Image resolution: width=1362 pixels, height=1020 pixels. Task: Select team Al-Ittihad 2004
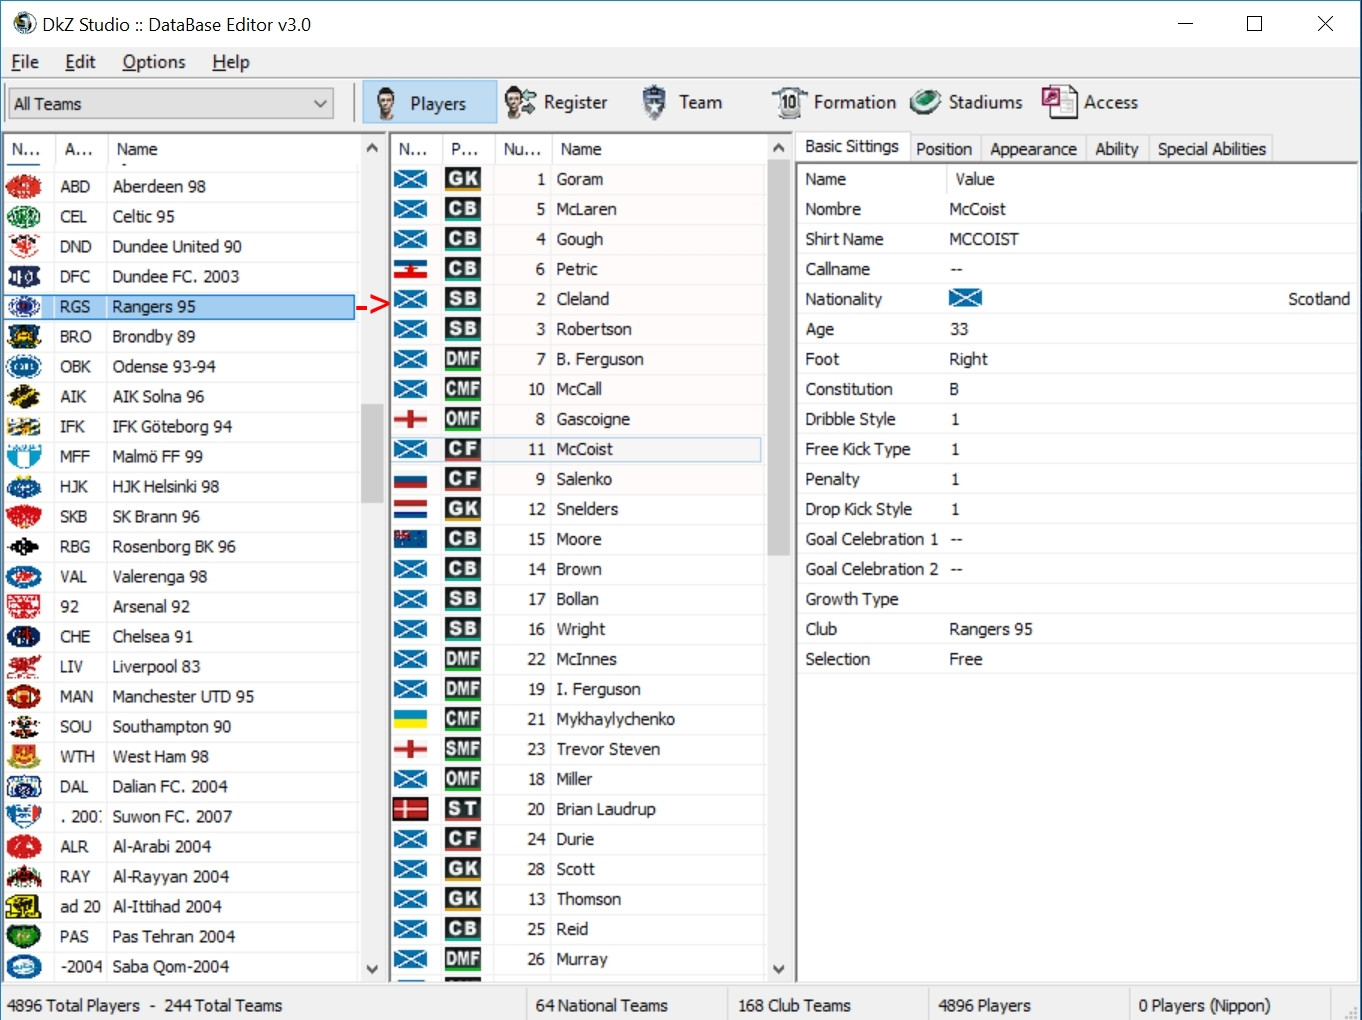click(180, 907)
